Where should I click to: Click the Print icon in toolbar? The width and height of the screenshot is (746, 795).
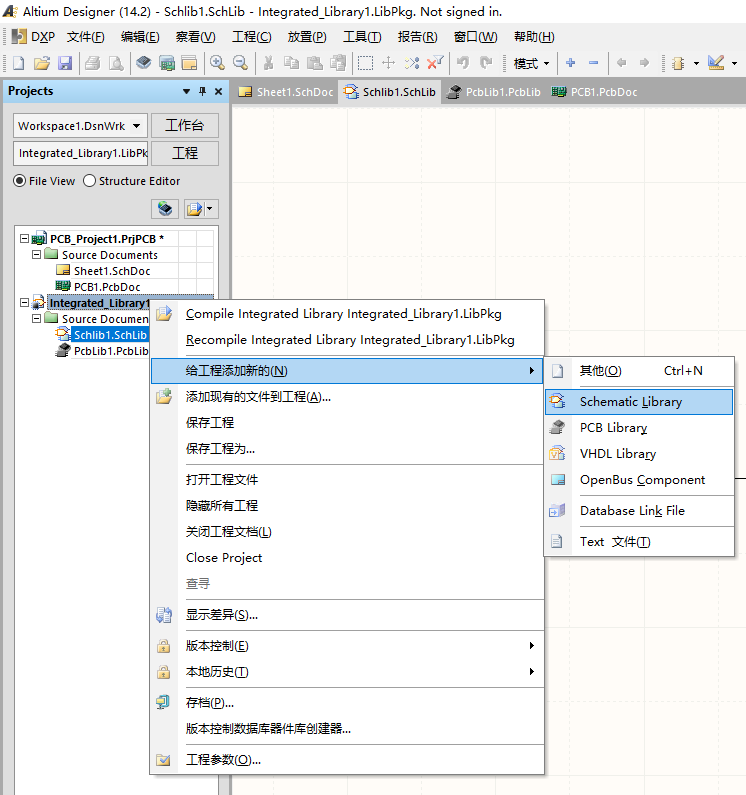[x=92, y=63]
